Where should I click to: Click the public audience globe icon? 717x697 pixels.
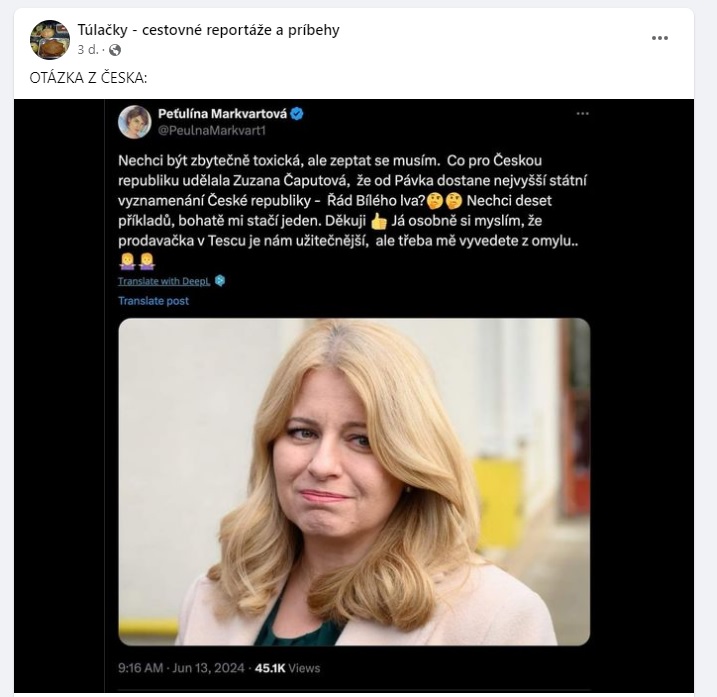tap(114, 49)
